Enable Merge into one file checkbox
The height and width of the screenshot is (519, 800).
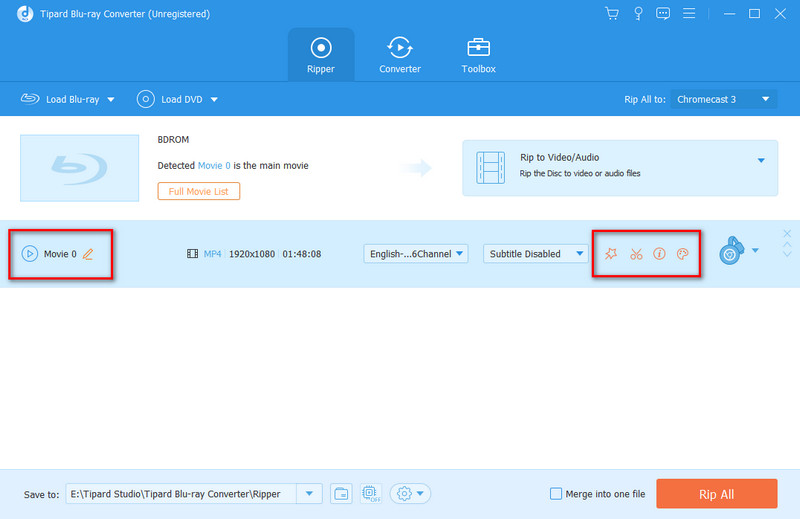556,493
